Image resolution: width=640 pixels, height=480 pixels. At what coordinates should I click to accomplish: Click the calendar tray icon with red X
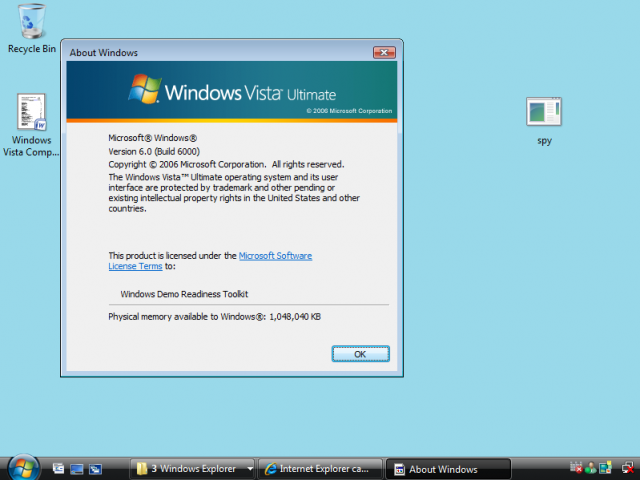click(576, 468)
